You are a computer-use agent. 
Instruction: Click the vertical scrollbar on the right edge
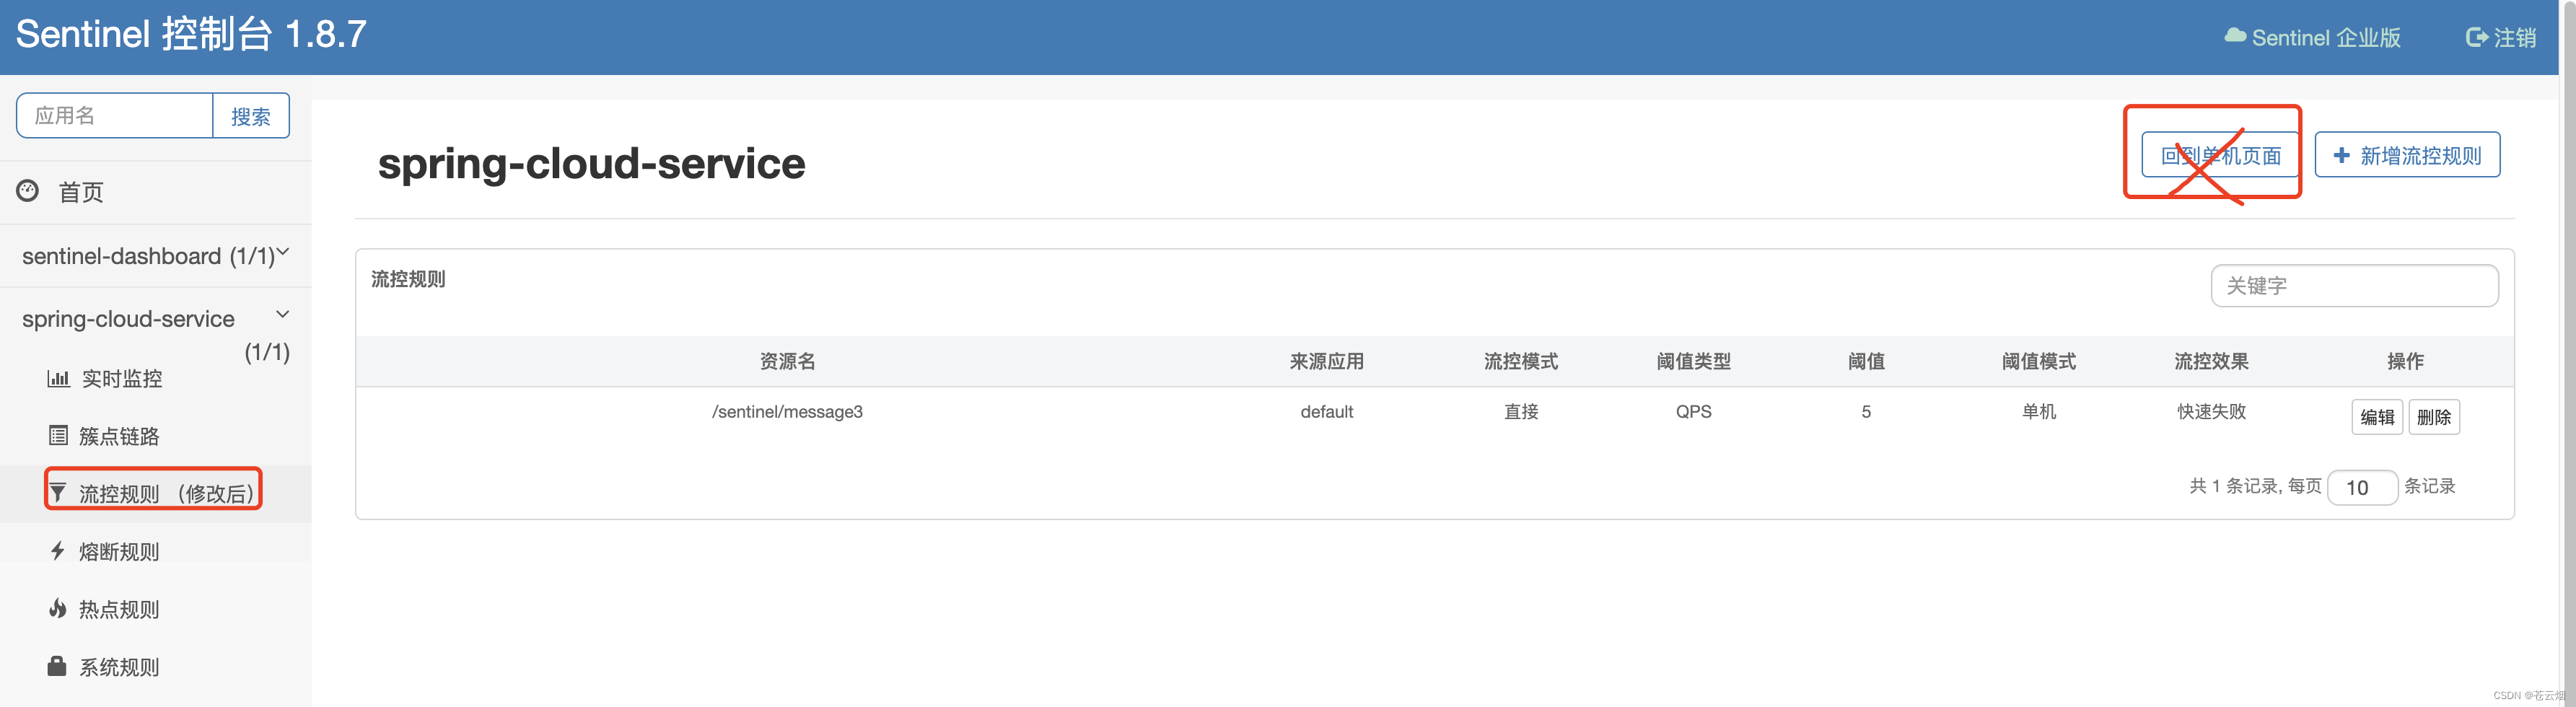[x=2568, y=353]
